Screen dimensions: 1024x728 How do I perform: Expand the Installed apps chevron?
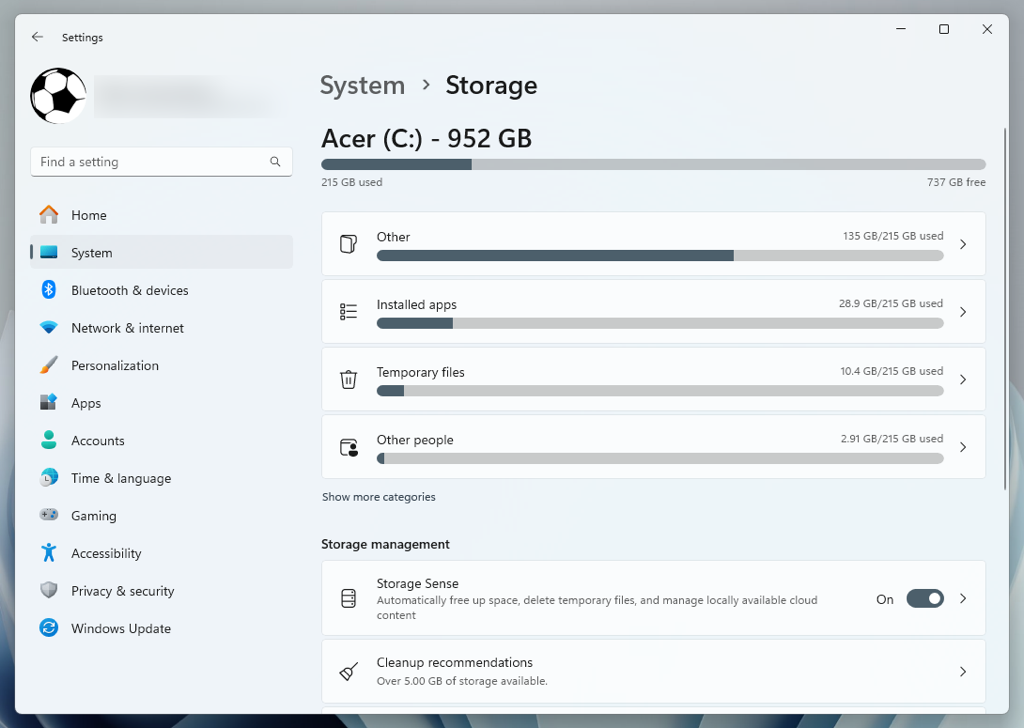tap(963, 312)
